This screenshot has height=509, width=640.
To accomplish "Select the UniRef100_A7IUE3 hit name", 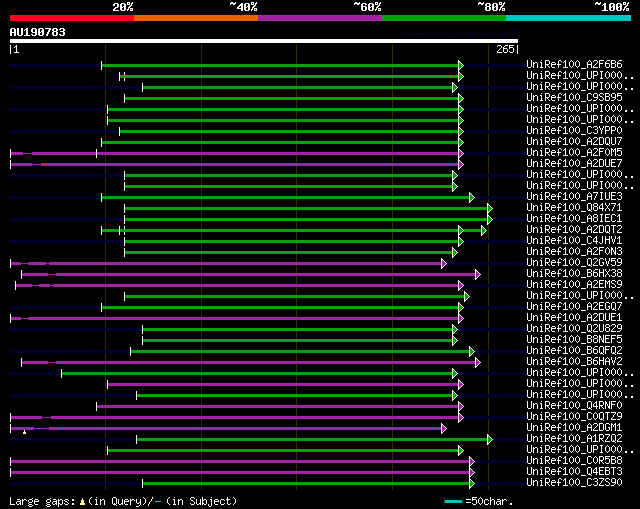I will [574, 197].
